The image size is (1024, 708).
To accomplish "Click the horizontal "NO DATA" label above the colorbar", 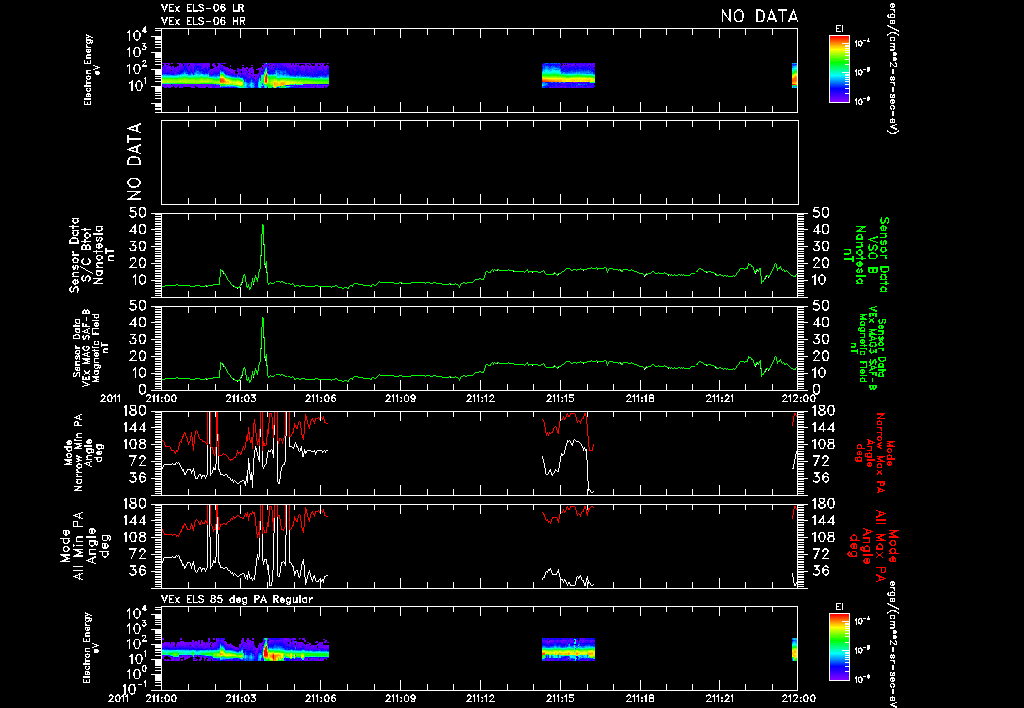I will (x=759, y=16).
